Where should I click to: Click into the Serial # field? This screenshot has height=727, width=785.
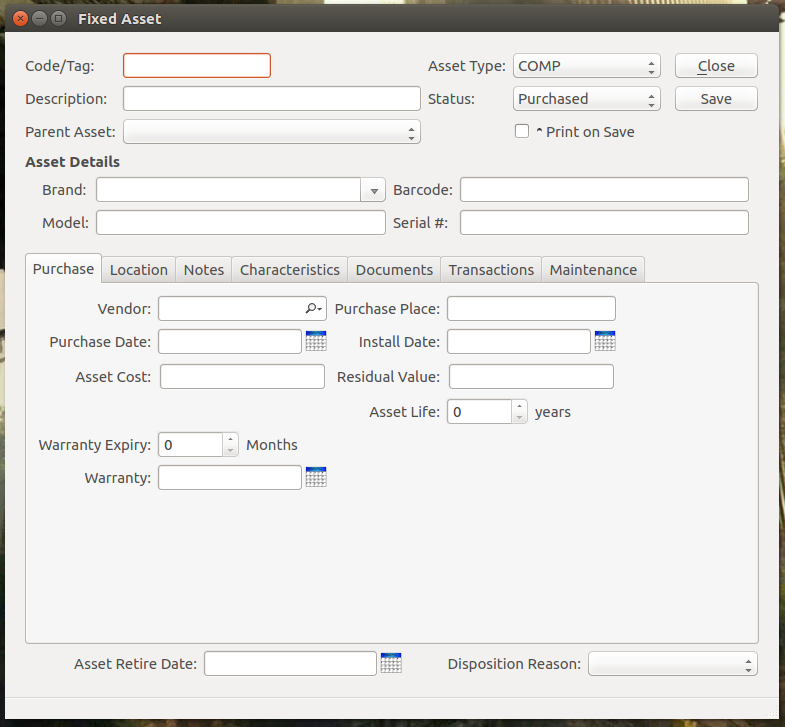point(604,222)
